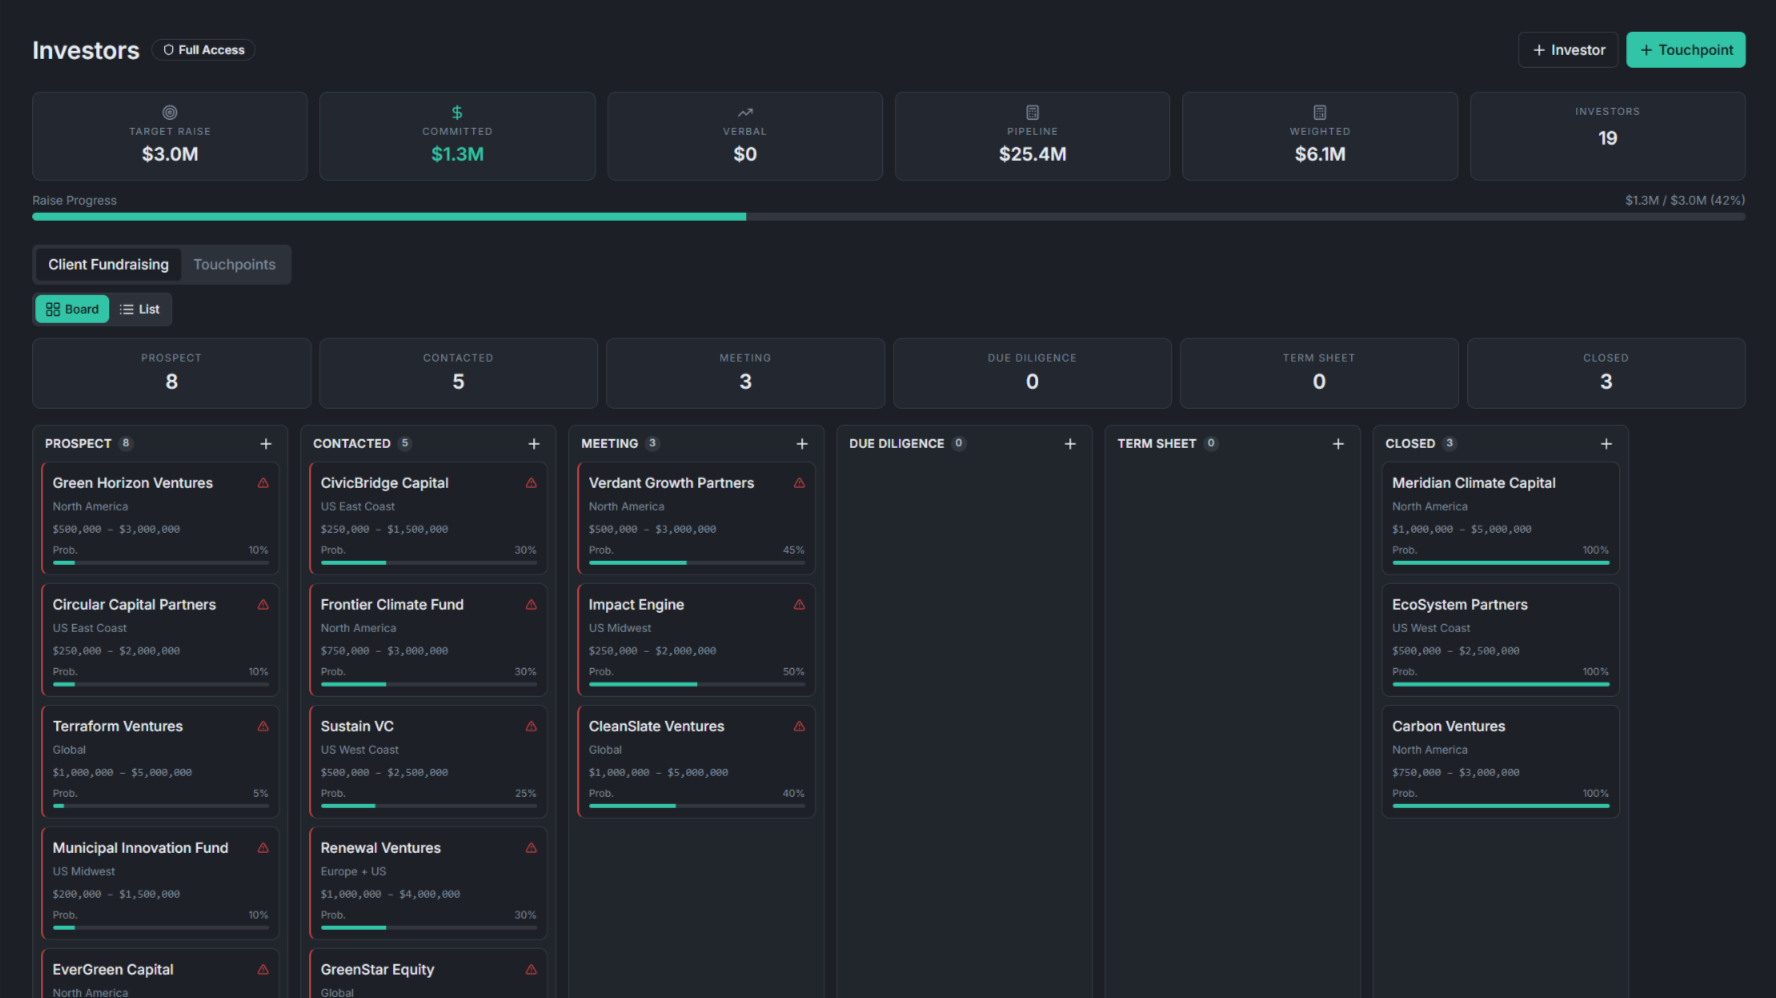This screenshot has width=1776, height=998.
Task: Open the Touchpoints tab
Action: point(234,265)
